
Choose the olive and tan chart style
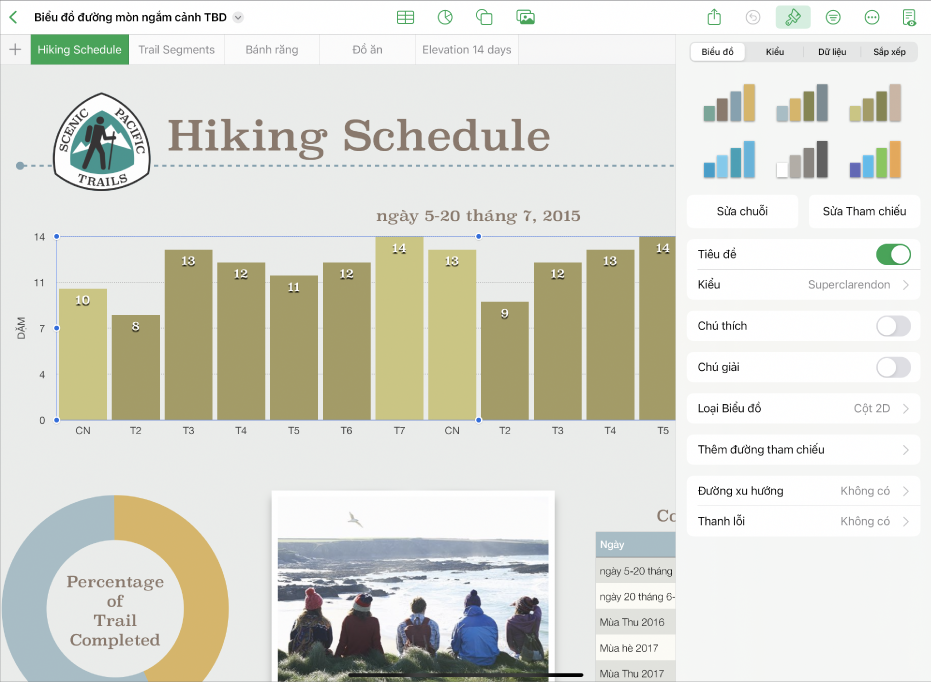[875, 103]
